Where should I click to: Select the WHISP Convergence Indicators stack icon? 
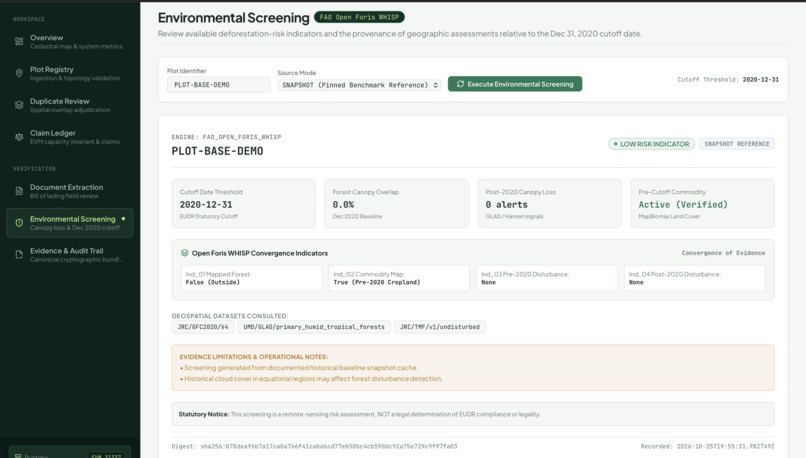click(185, 253)
